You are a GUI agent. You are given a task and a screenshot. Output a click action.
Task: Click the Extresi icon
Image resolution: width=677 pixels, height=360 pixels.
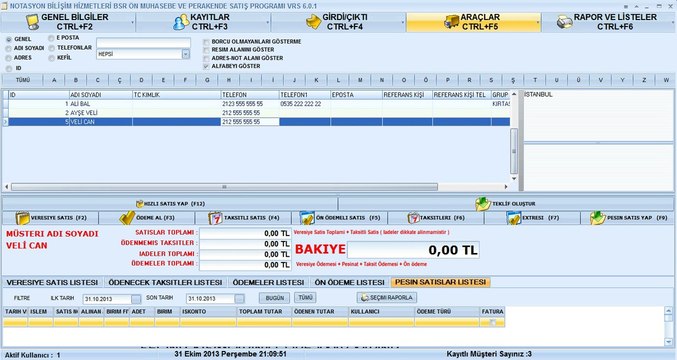(514, 218)
